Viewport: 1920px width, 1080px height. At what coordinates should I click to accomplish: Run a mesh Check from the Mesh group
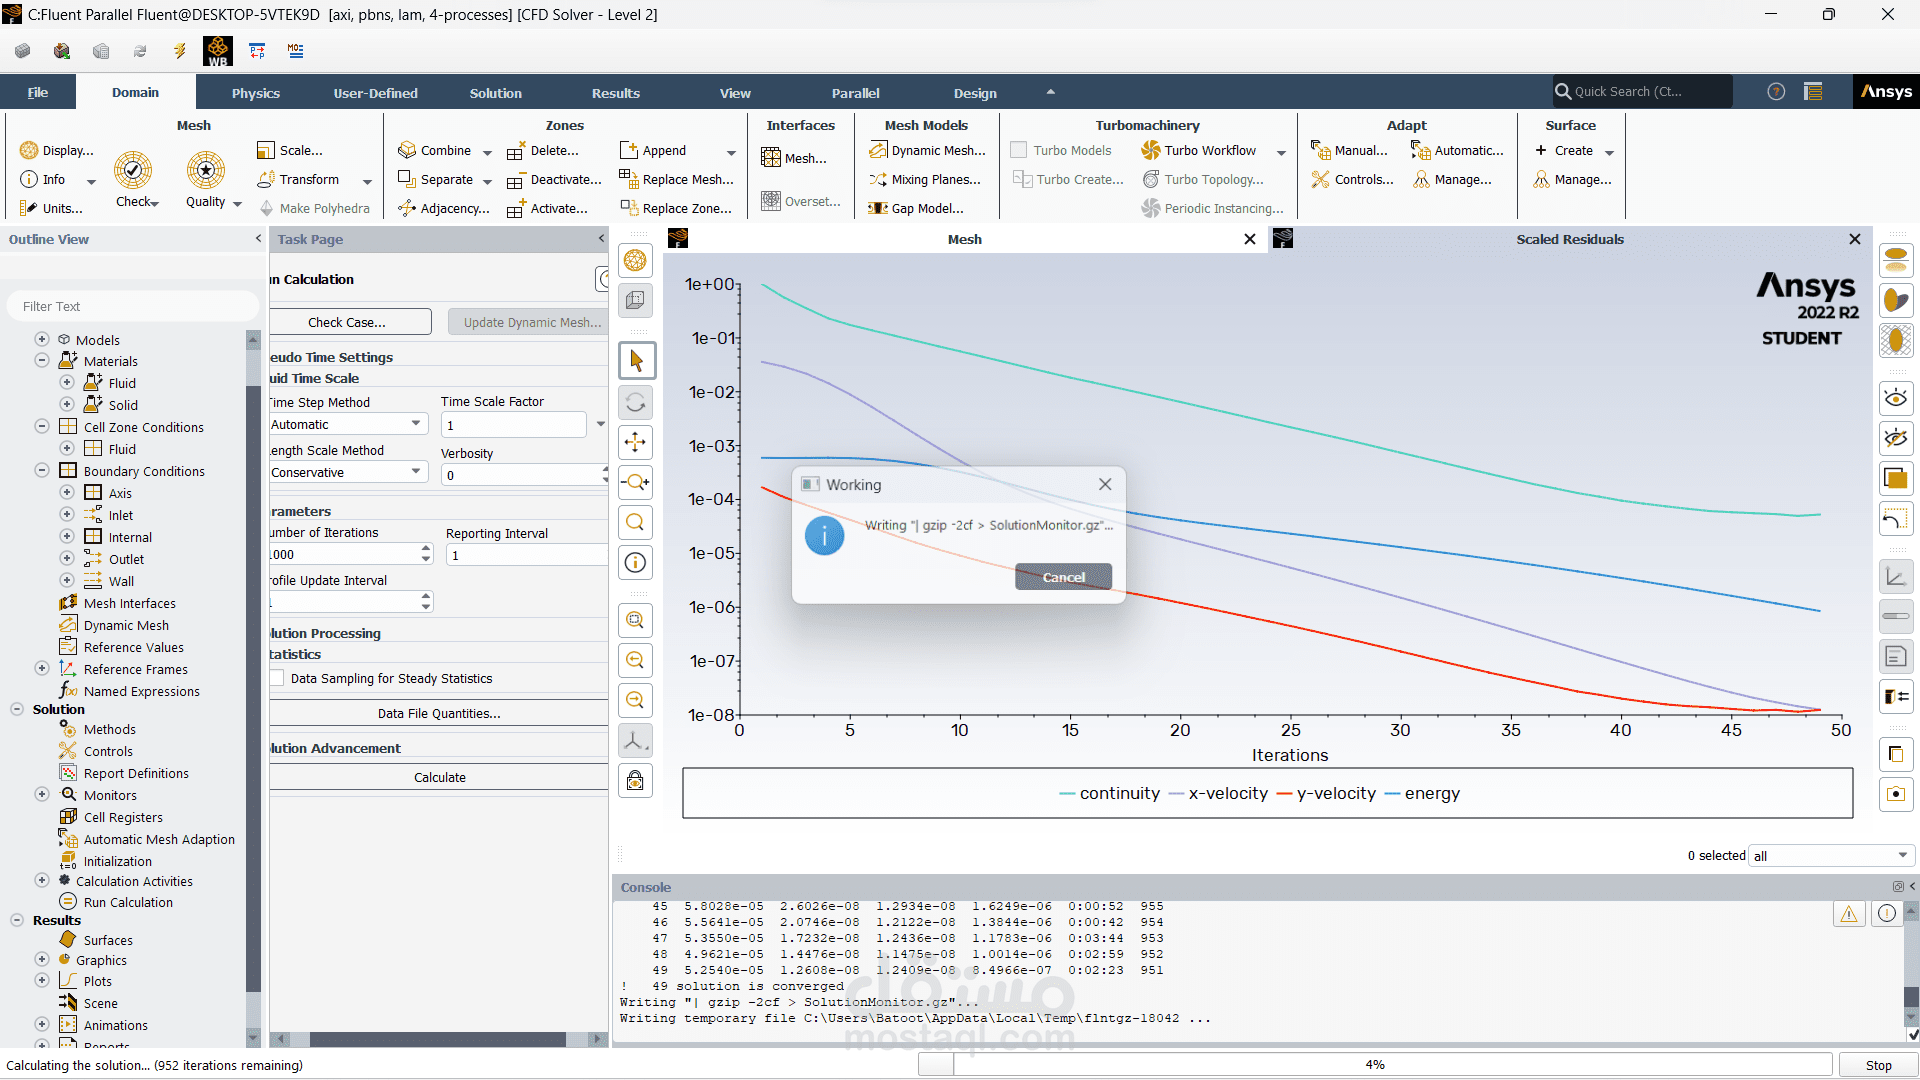[134, 178]
